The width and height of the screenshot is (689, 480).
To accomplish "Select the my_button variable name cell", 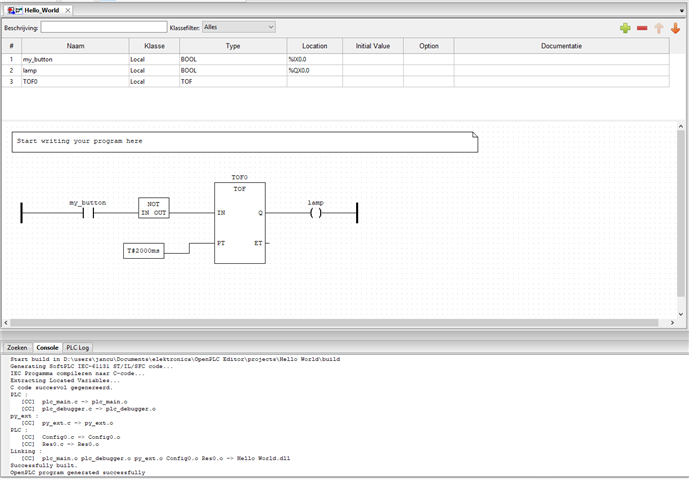I will tap(76, 59).
